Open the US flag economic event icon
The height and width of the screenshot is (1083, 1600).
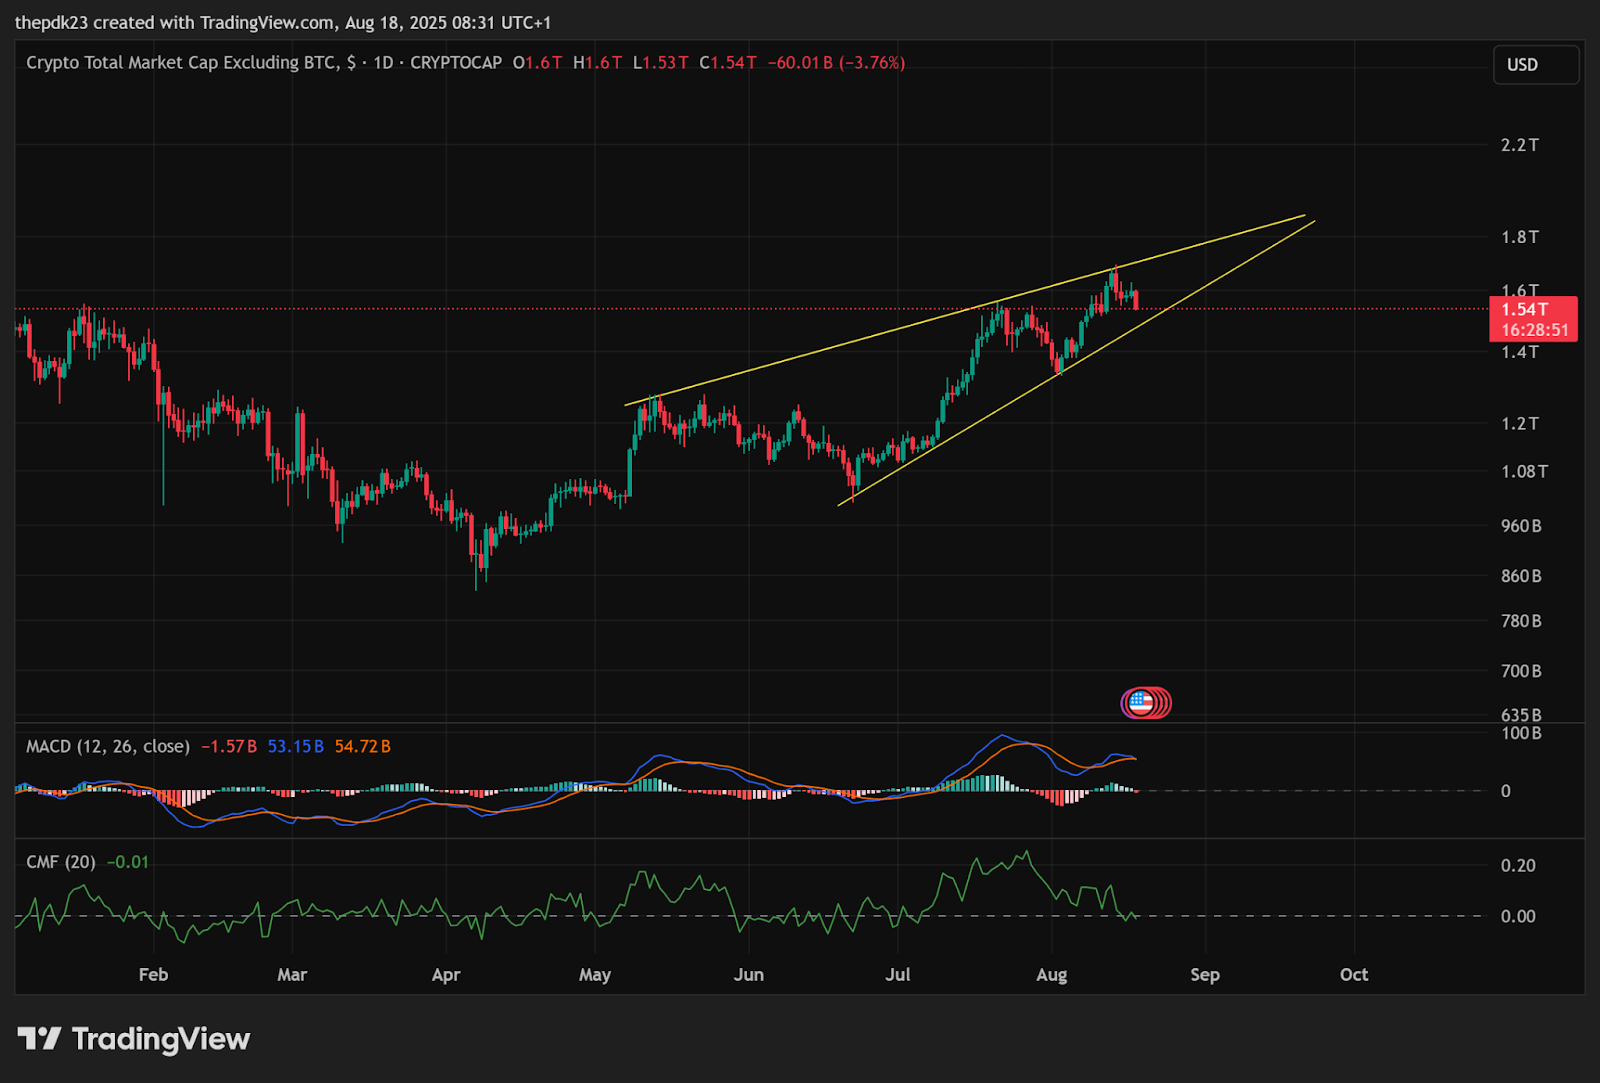tap(1140, 703)
